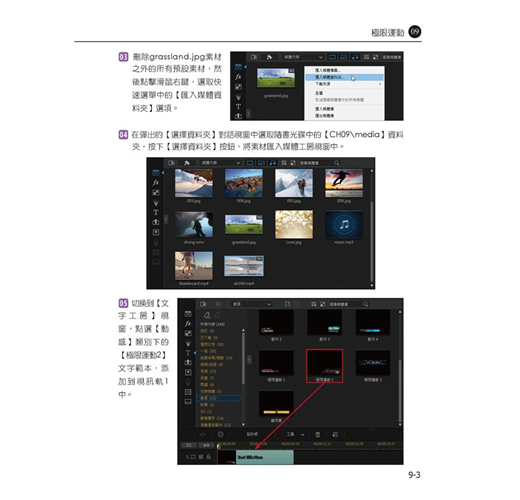Viewport: 520px width, 500px height.
Task: Select the highlighted blue category in title list
Action: click(219, 398)
